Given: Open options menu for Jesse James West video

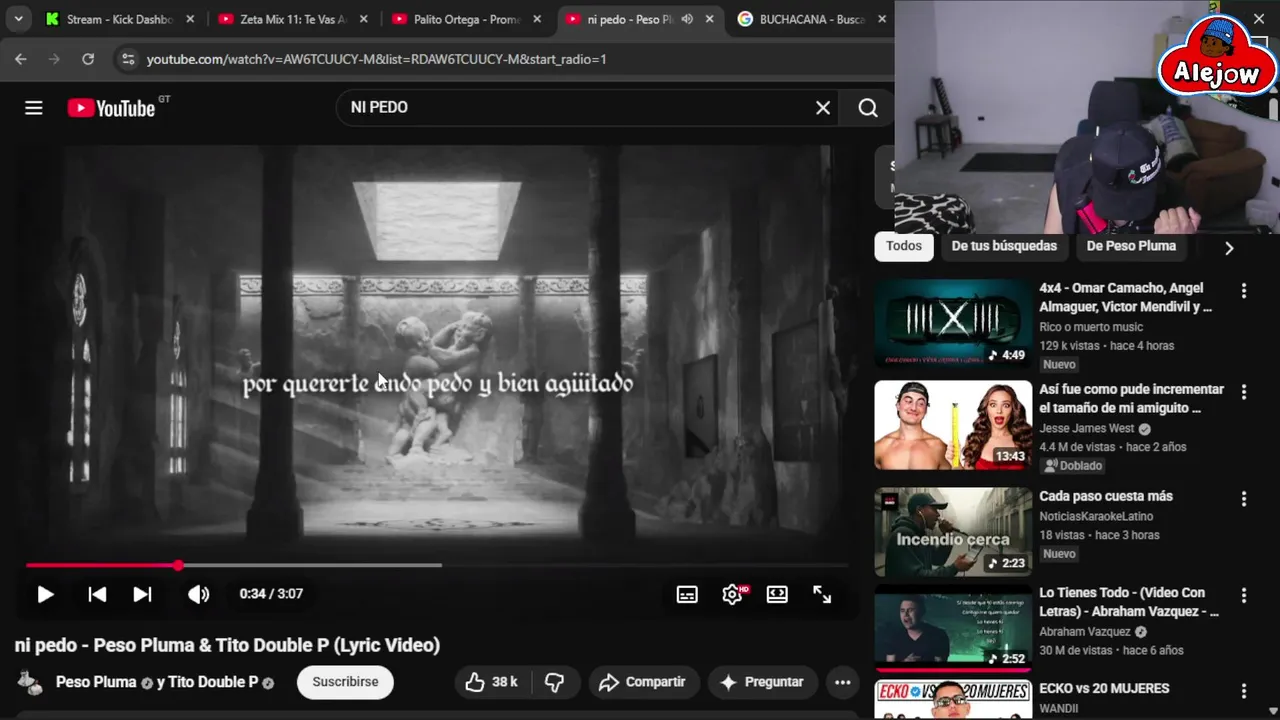Looking at the screenshot, I should (x=1244, y=392).
